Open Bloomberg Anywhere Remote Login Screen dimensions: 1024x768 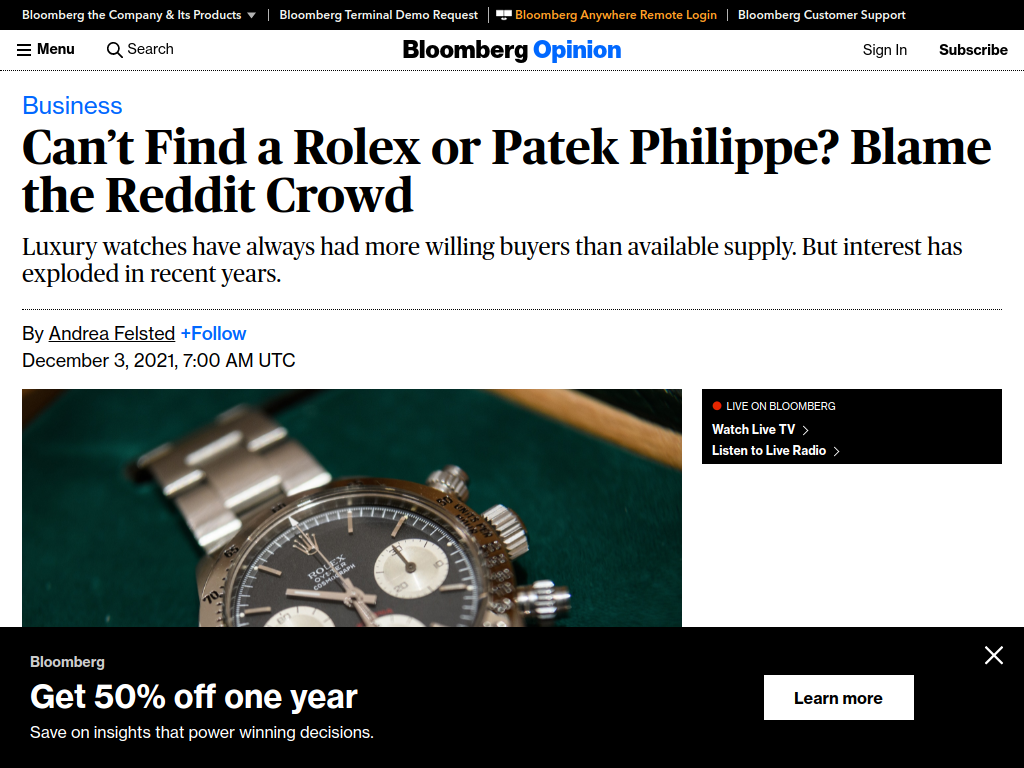click(x=616, y=15)
